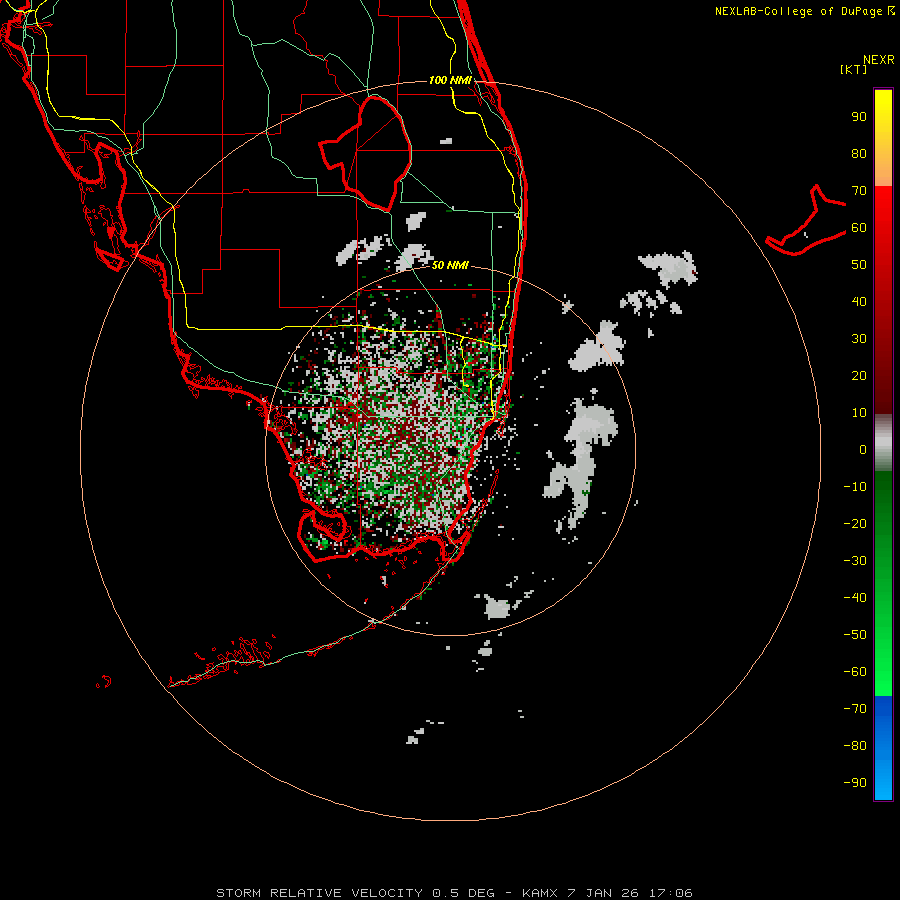This screenshot has height=900, width=900.
Task: Click the positive 40 scale value
Action: (859, 302)
